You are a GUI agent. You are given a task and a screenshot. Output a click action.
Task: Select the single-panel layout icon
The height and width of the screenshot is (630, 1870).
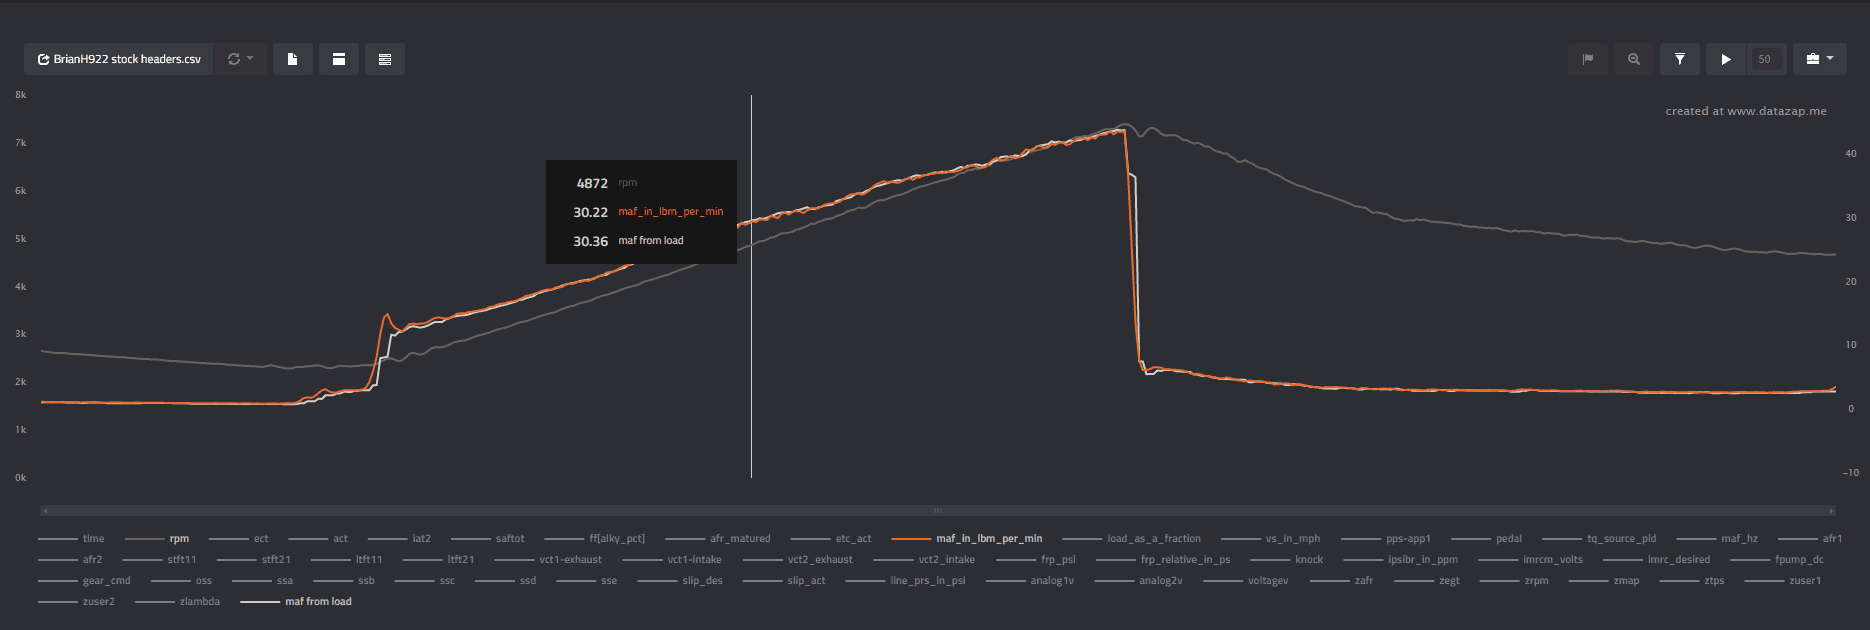click(x=339, y=59)
